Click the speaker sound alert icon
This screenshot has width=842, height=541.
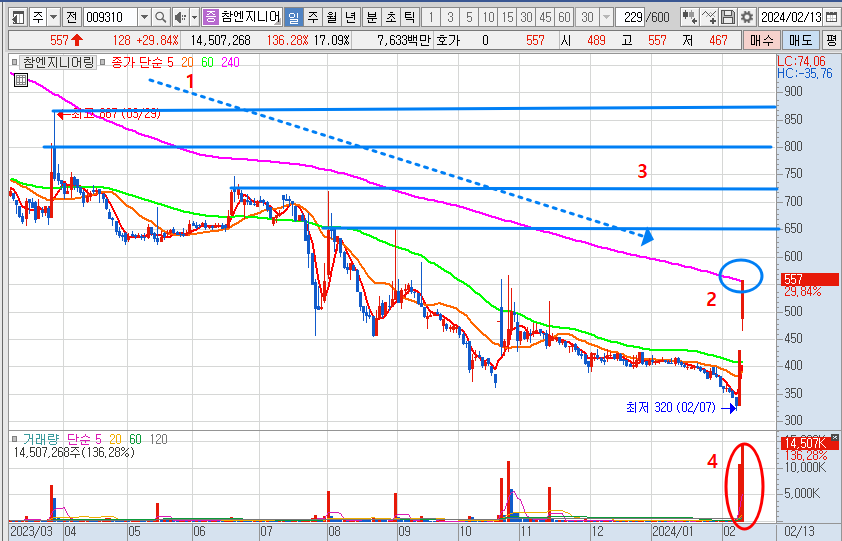pyautogui.click(x=180, y=17)
